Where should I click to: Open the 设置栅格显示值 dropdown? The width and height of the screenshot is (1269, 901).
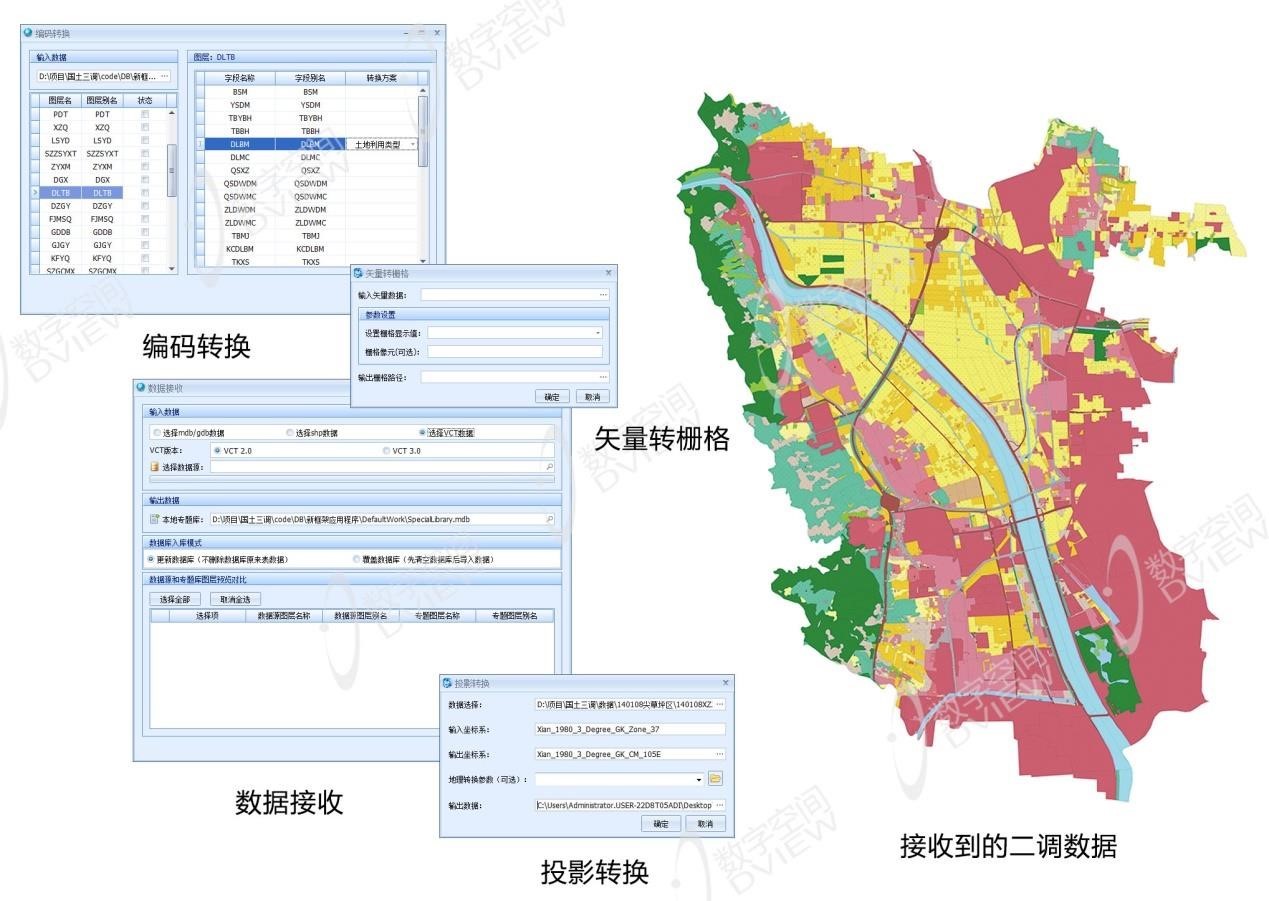(x=598, y=333)
